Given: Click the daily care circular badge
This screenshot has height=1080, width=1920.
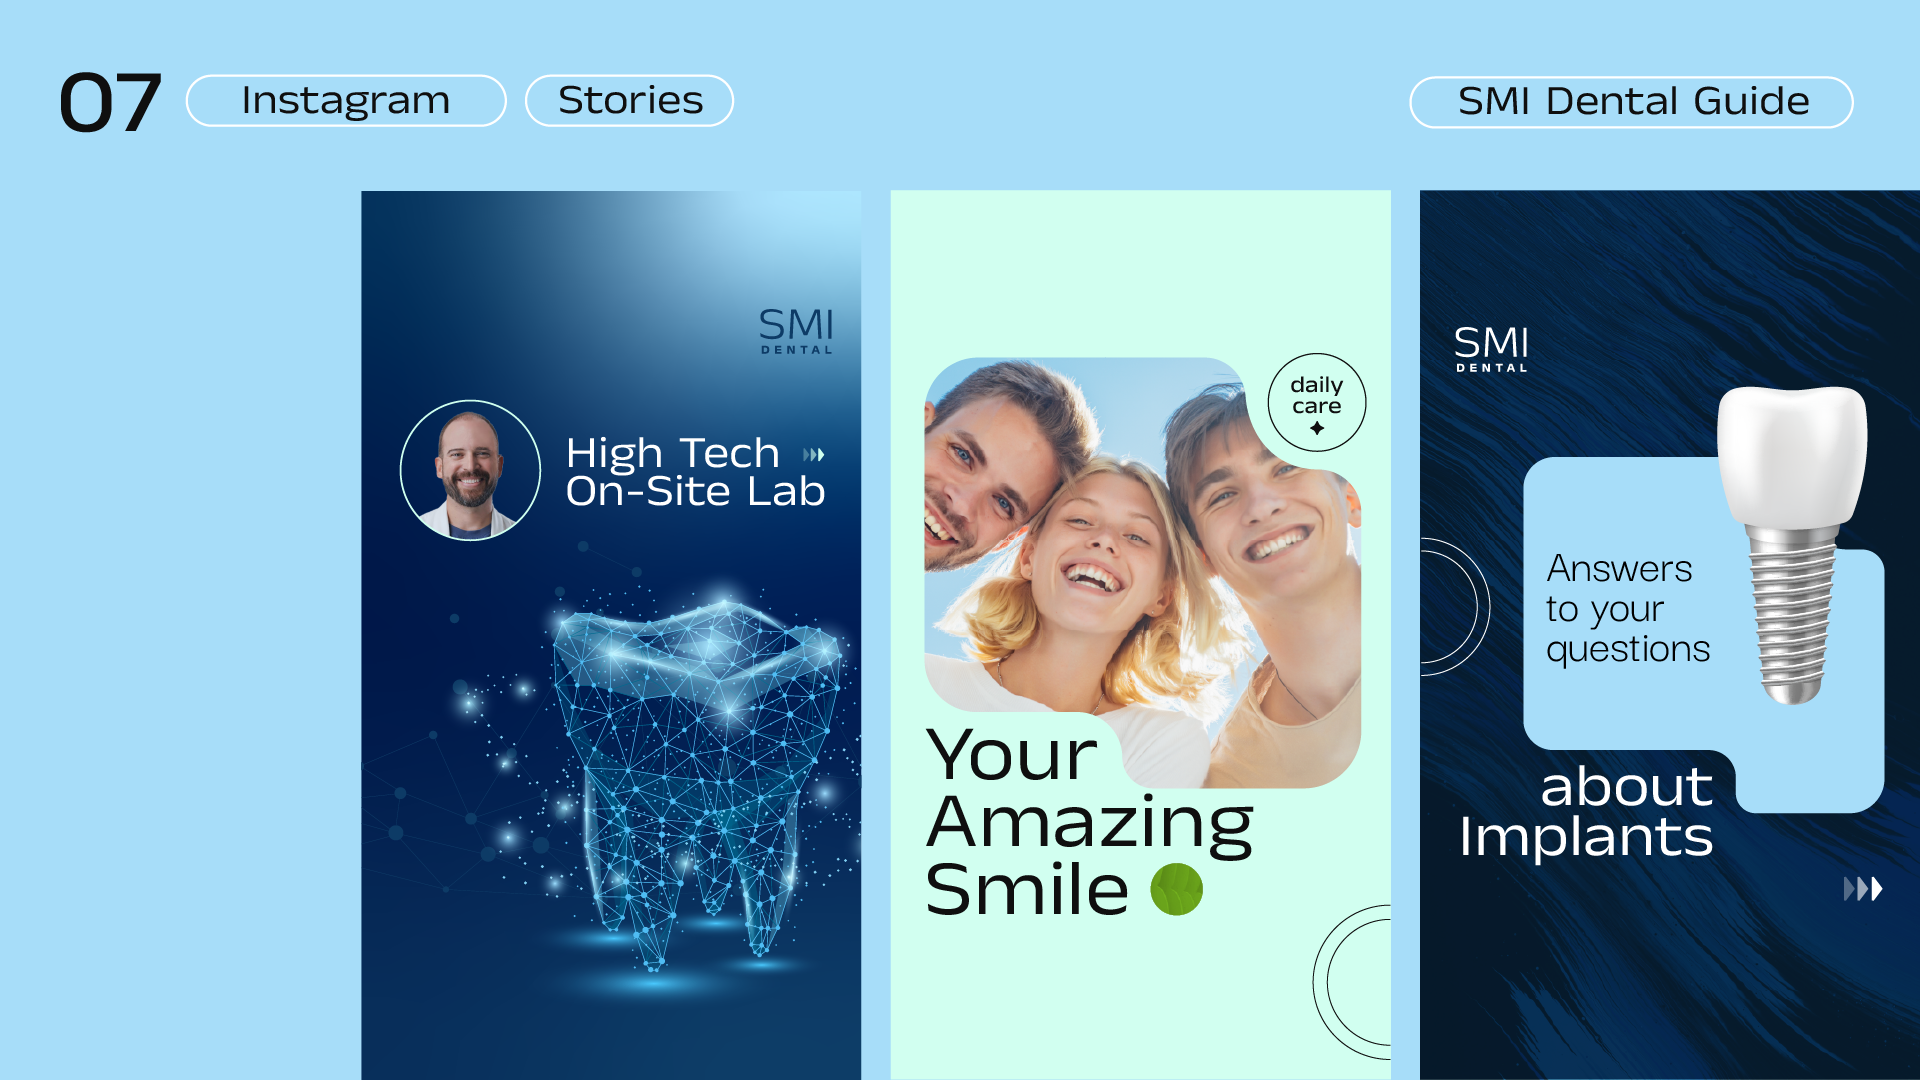Looking at the screenshot, I should (1317, 403).
